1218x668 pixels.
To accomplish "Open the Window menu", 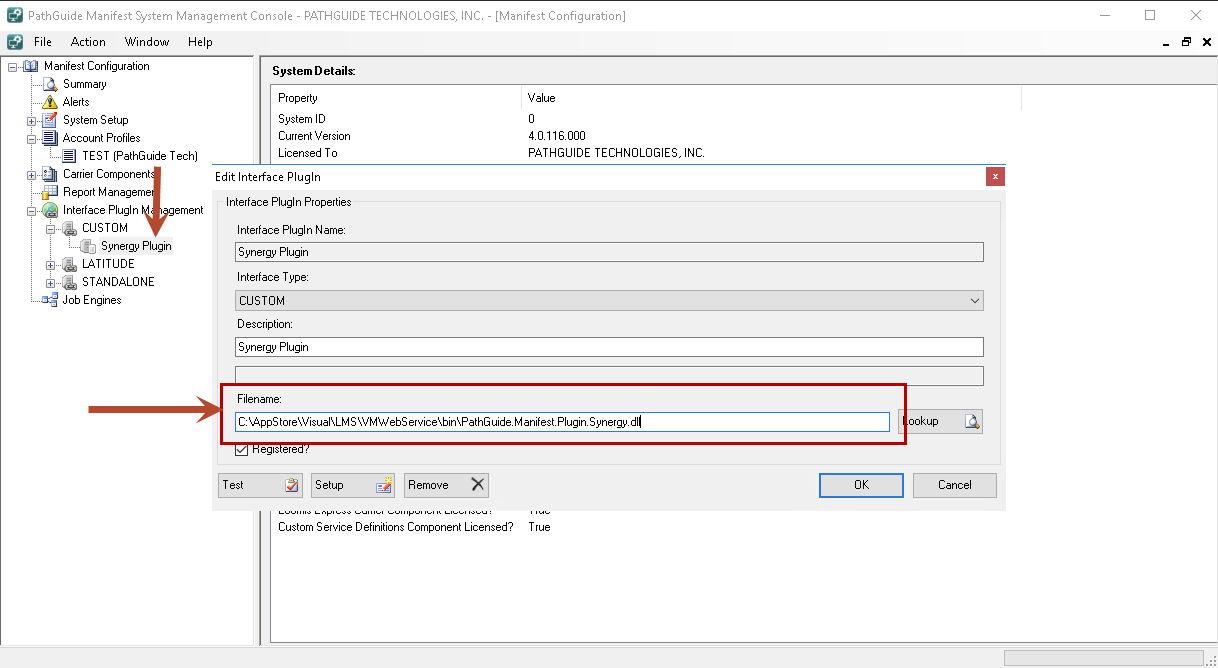I will tap(147, 42).
